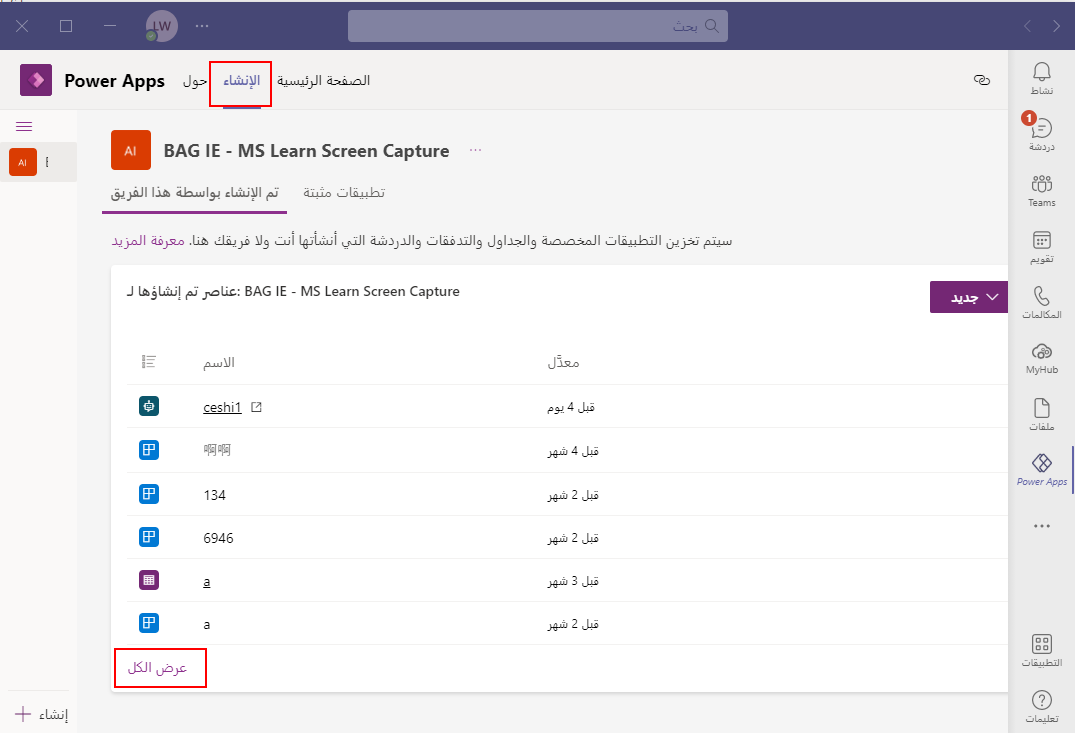This screenshot has height=733, width=1075.
Task: Switch to the Build (الإنشاء) tab
Action: pos(241,81)
